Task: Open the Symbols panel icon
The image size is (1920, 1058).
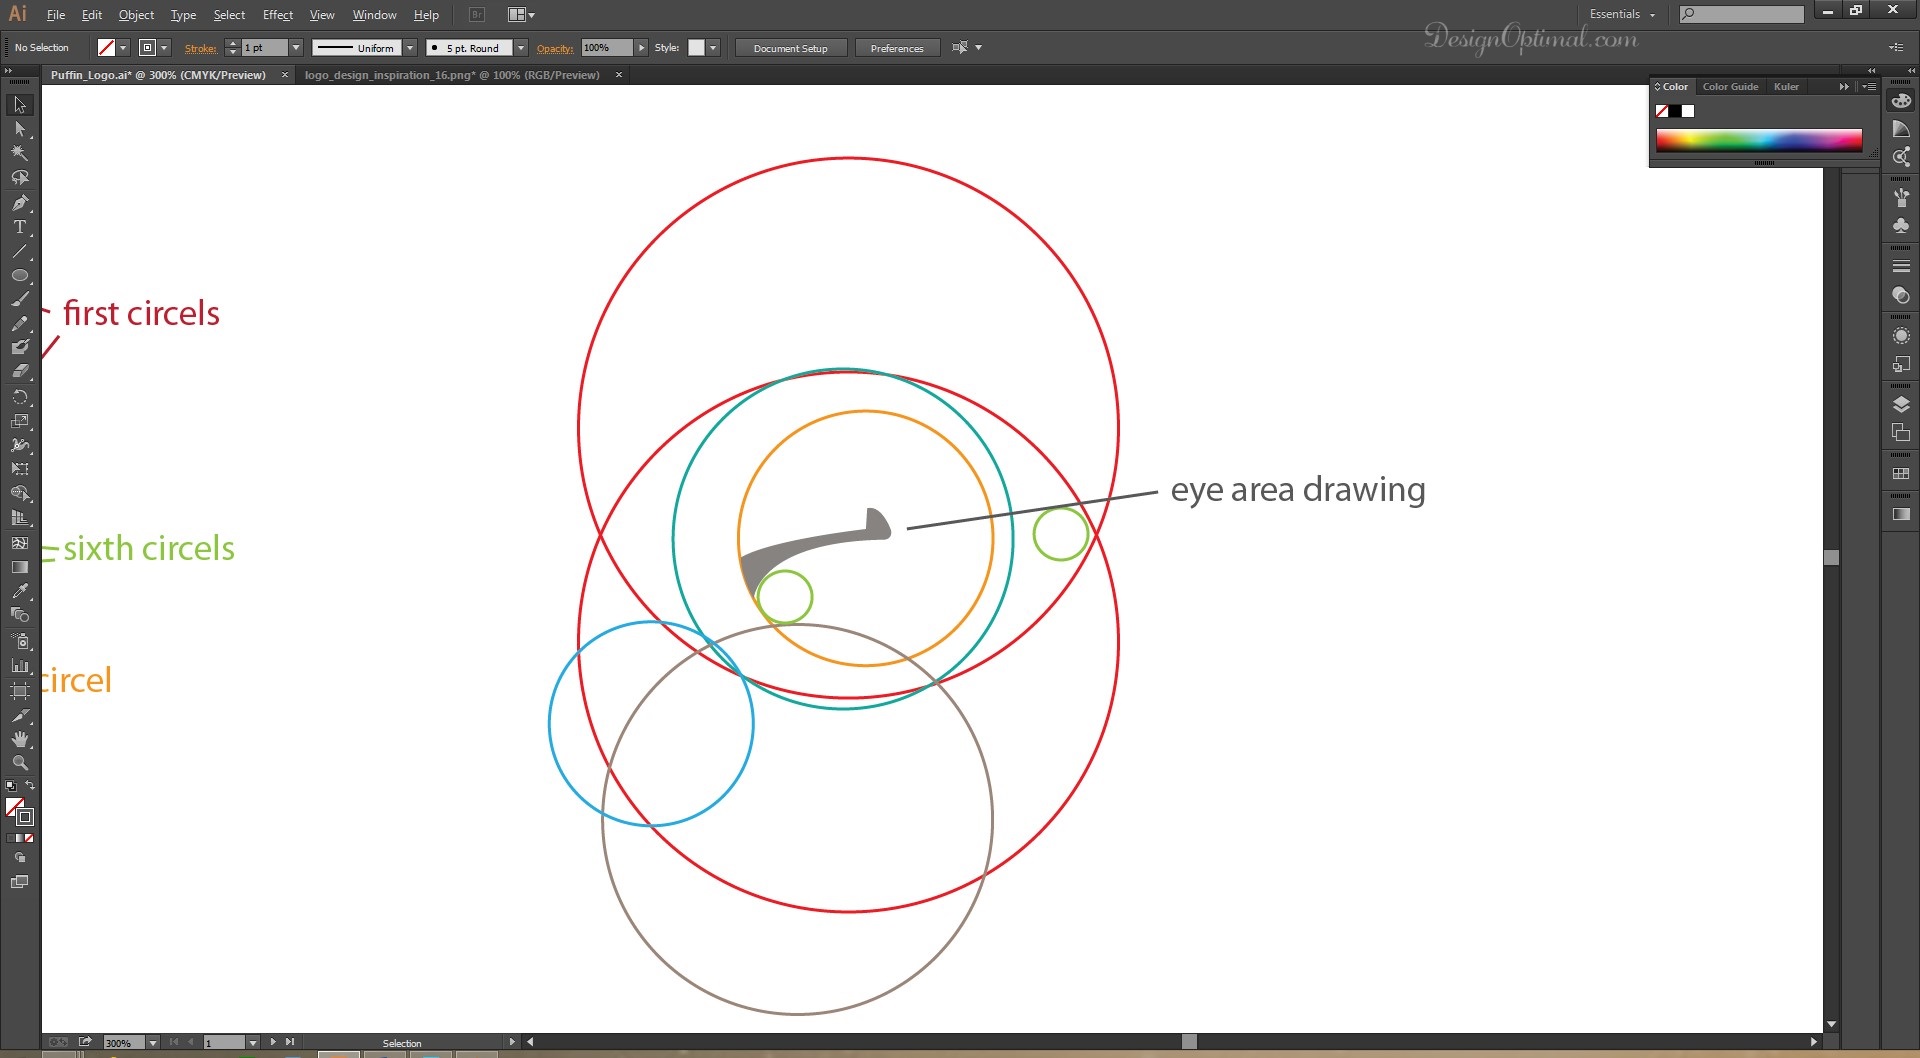Action: click(1901, 226)
